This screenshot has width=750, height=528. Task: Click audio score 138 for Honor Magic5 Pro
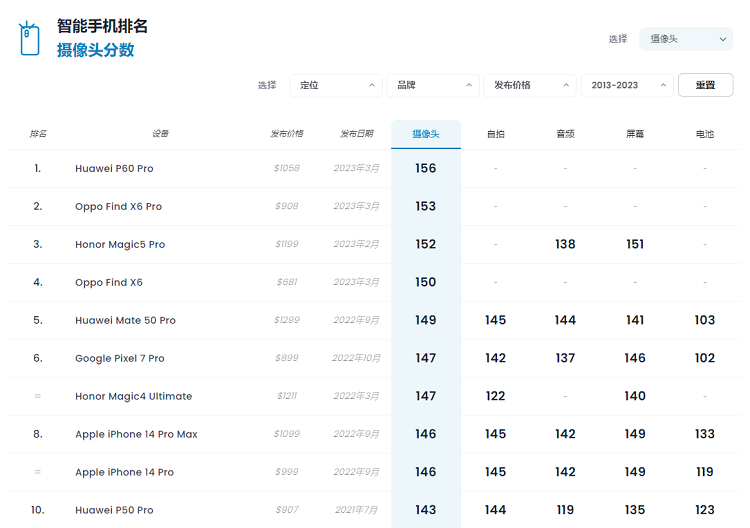(x=565, y=244)
